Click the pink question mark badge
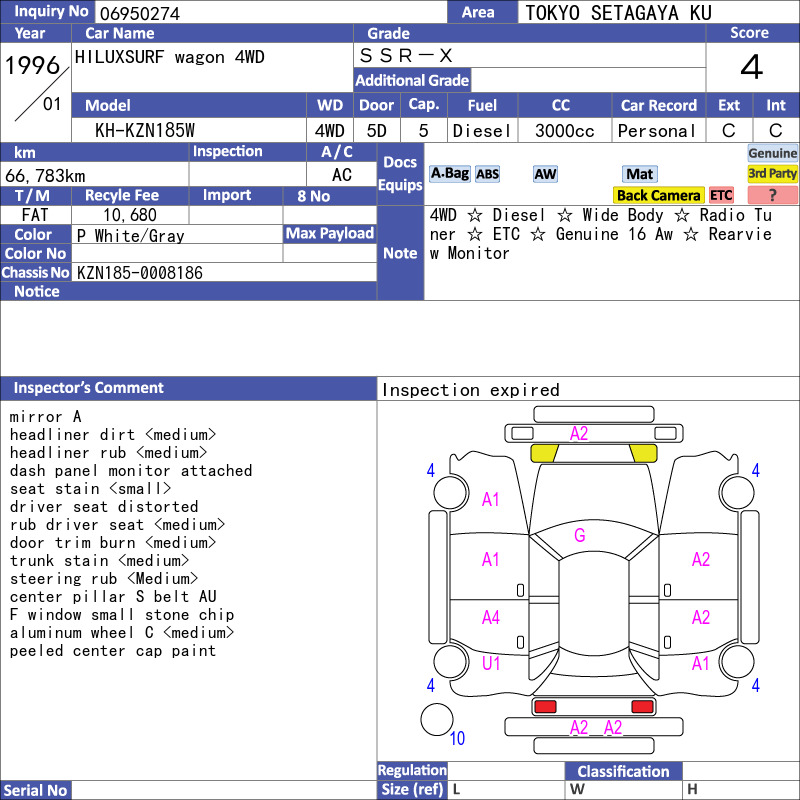800x800 pixels. click(772, 195)
